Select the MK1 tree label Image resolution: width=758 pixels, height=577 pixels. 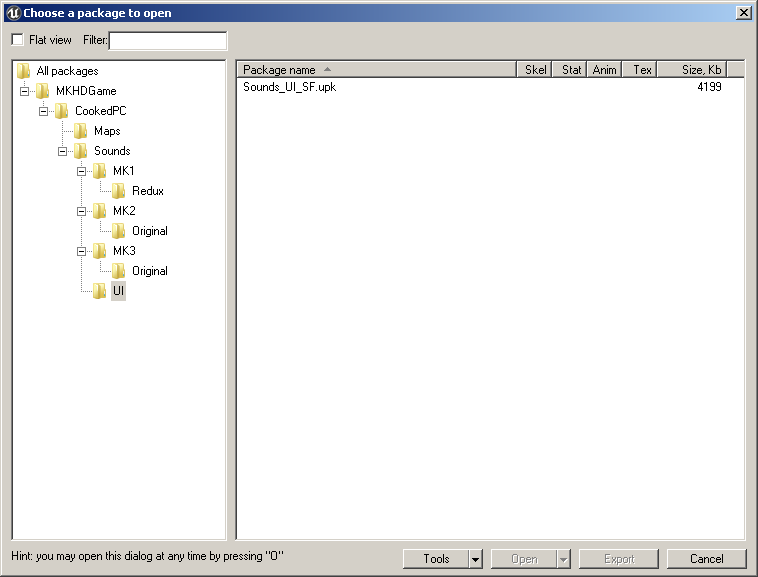(124, 171)
